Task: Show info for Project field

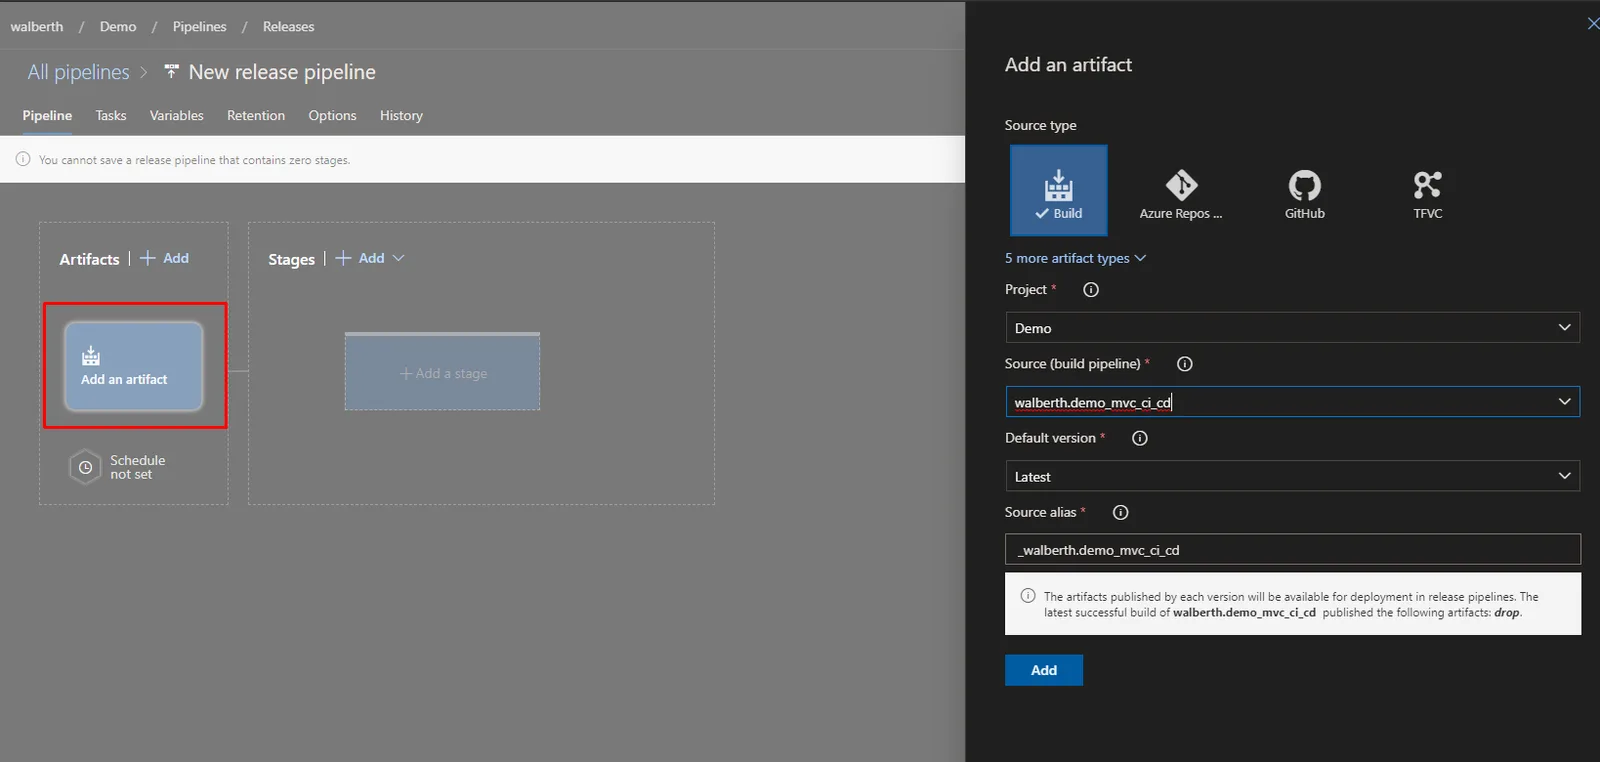Action: (1091, 290)
